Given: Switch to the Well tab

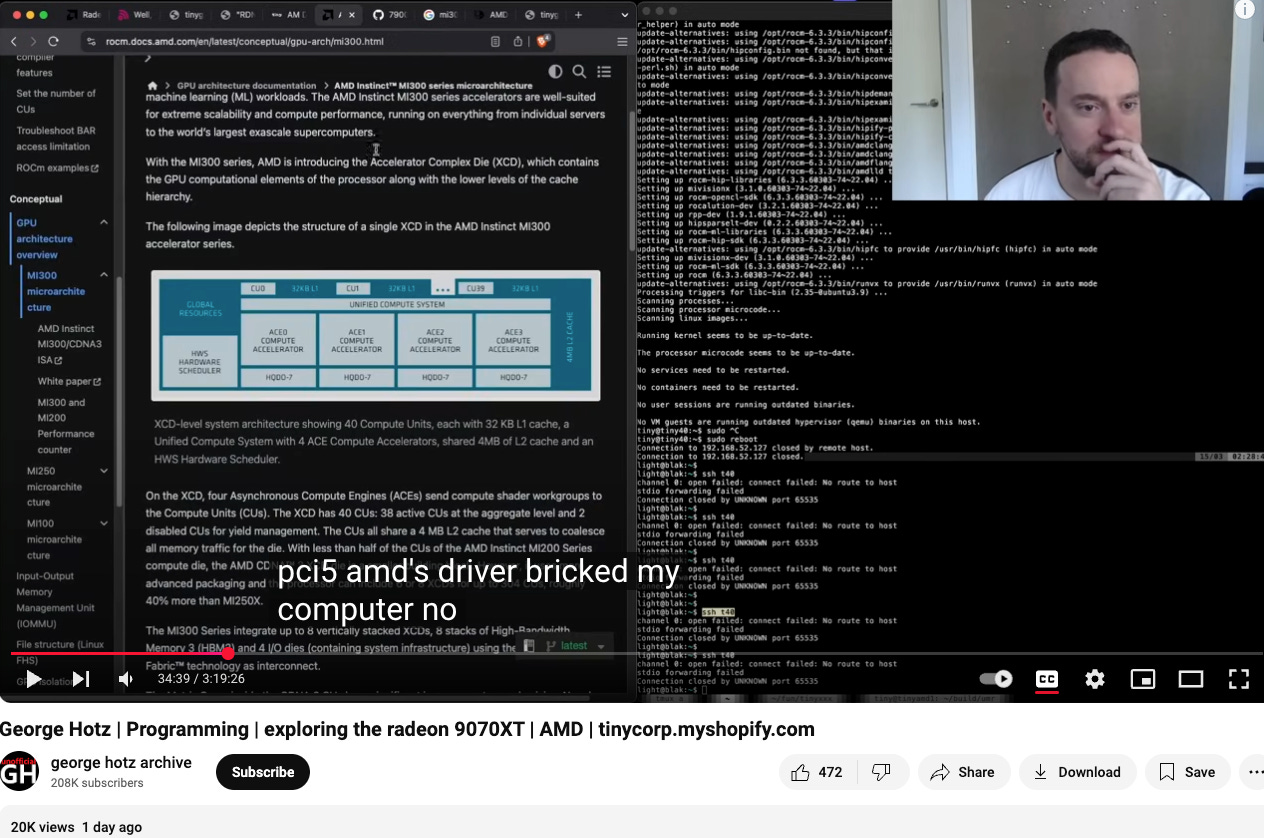Looking at the screenshot, I should 134,15.
